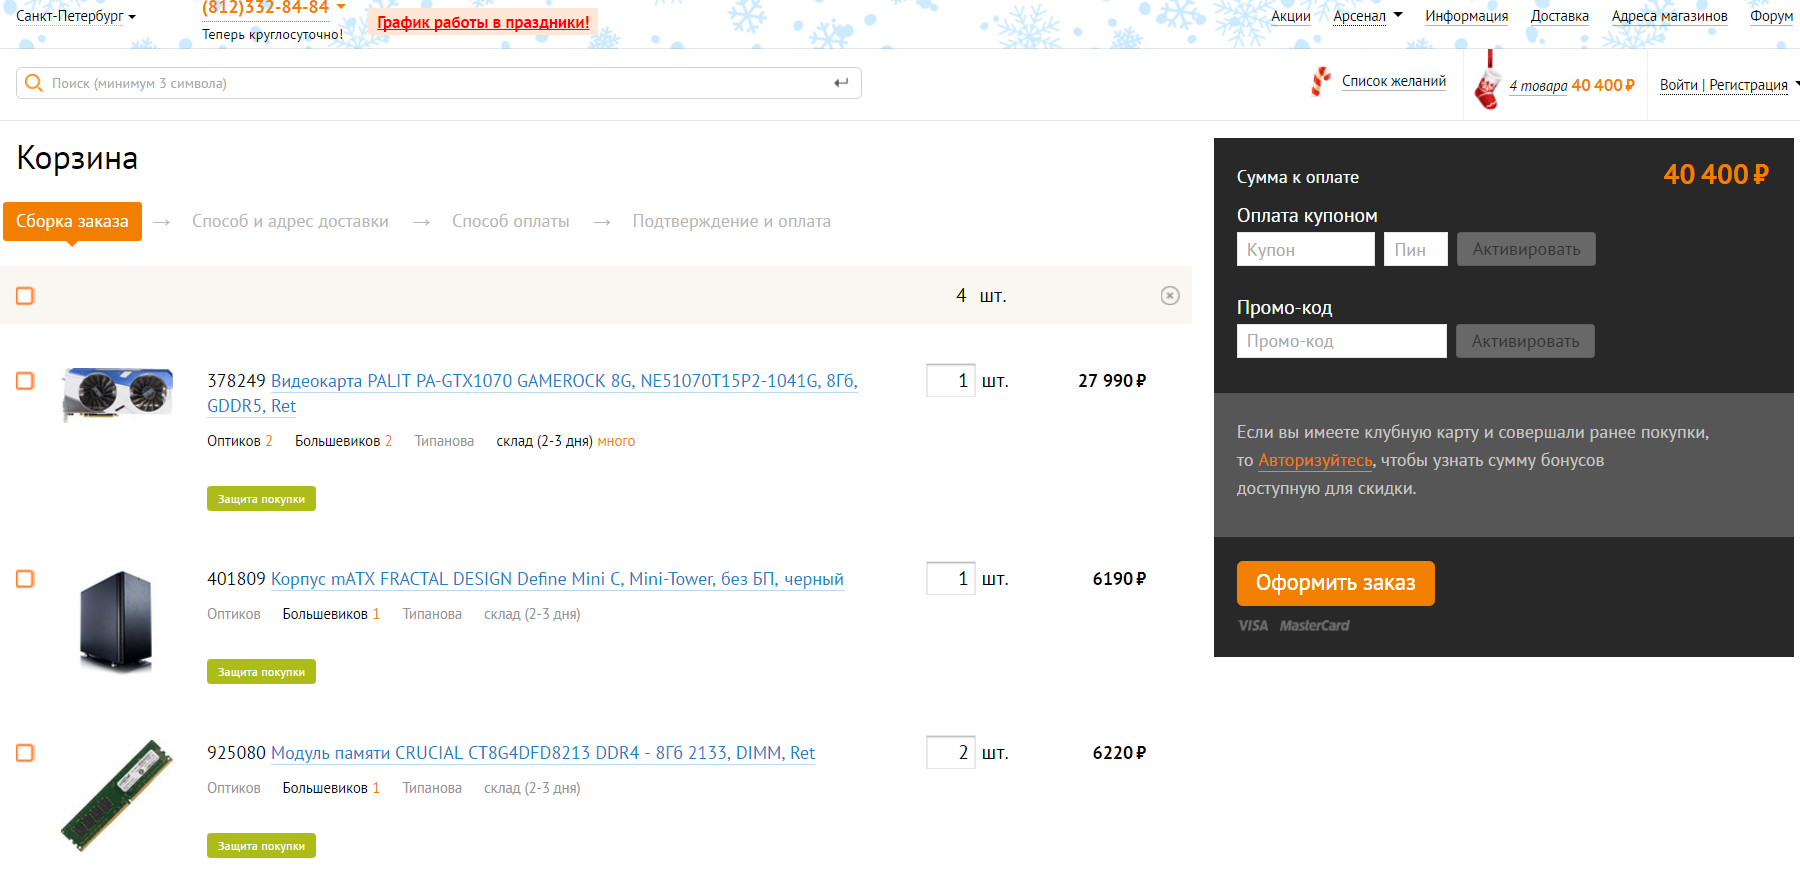Open Адреса магазинов in top menu

(x=1669, y=16)
